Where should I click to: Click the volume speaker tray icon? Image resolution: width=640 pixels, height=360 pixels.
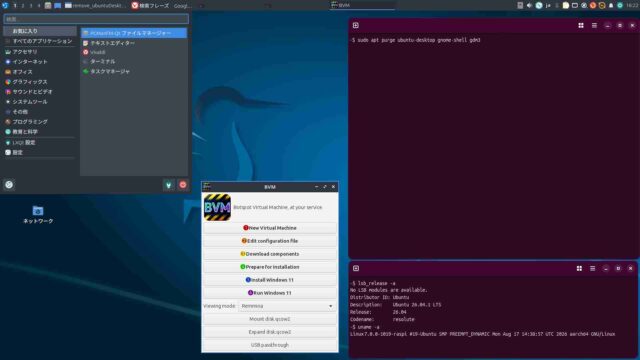[x=529, y=5]
